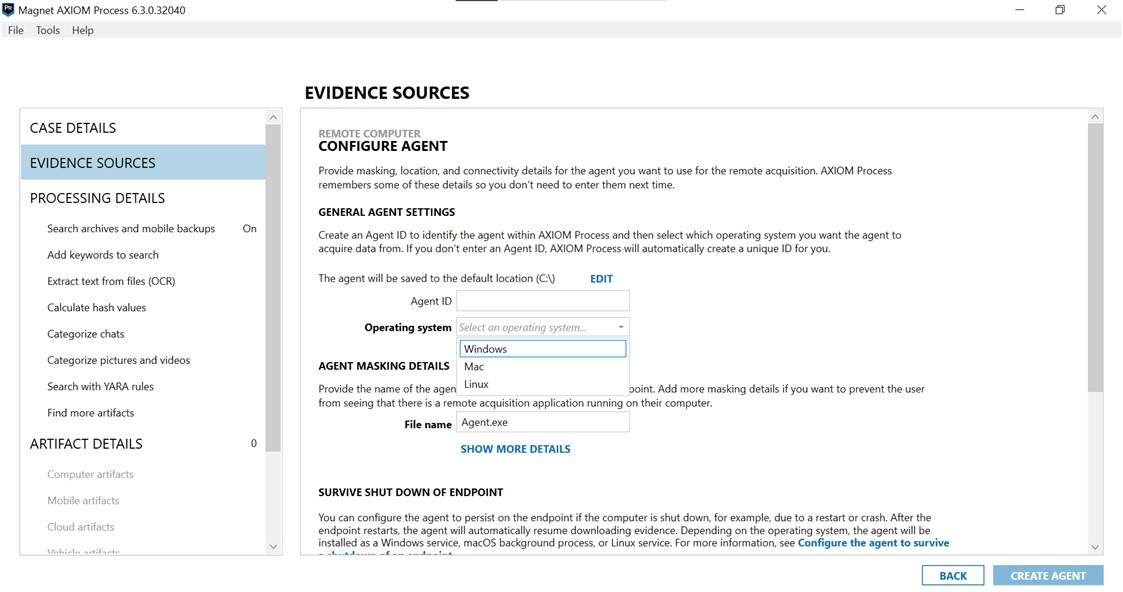Open the Help menu
1123x592 pixels.
82,30
